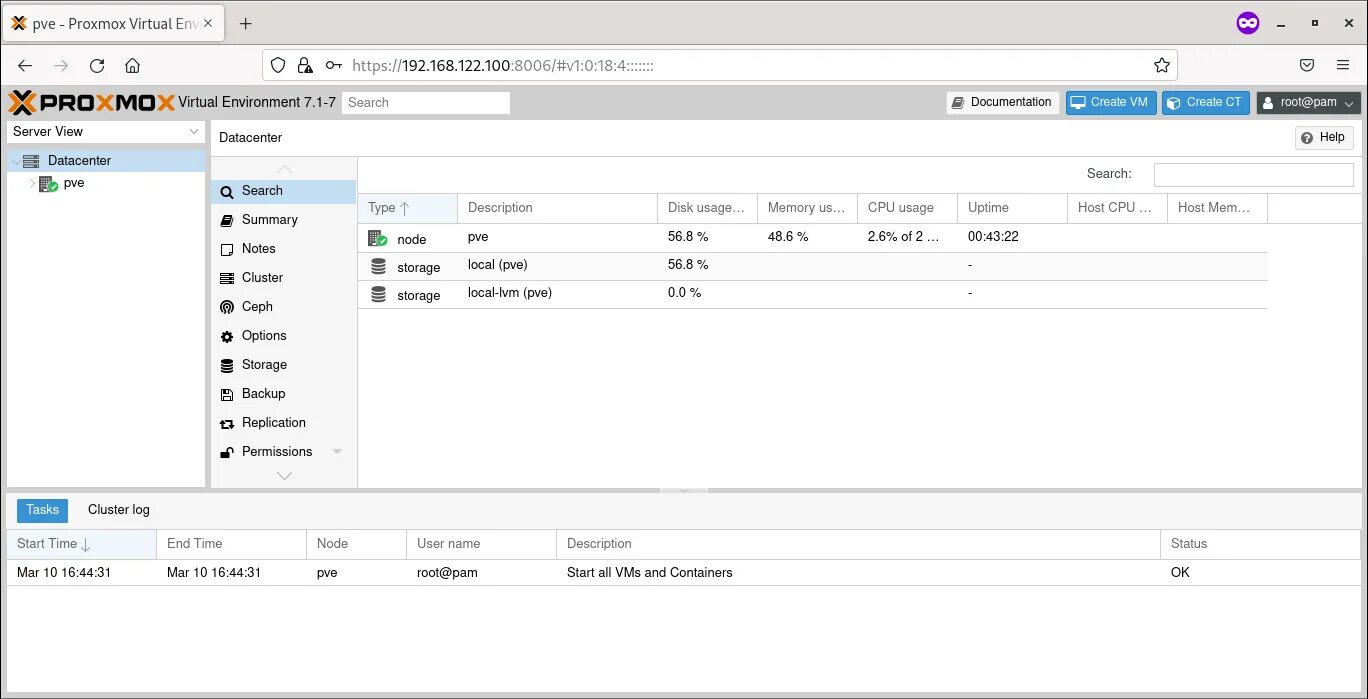1368x699 pixels.
Task: Sort tasks by Start Time header
Action: tap(82, 544)
